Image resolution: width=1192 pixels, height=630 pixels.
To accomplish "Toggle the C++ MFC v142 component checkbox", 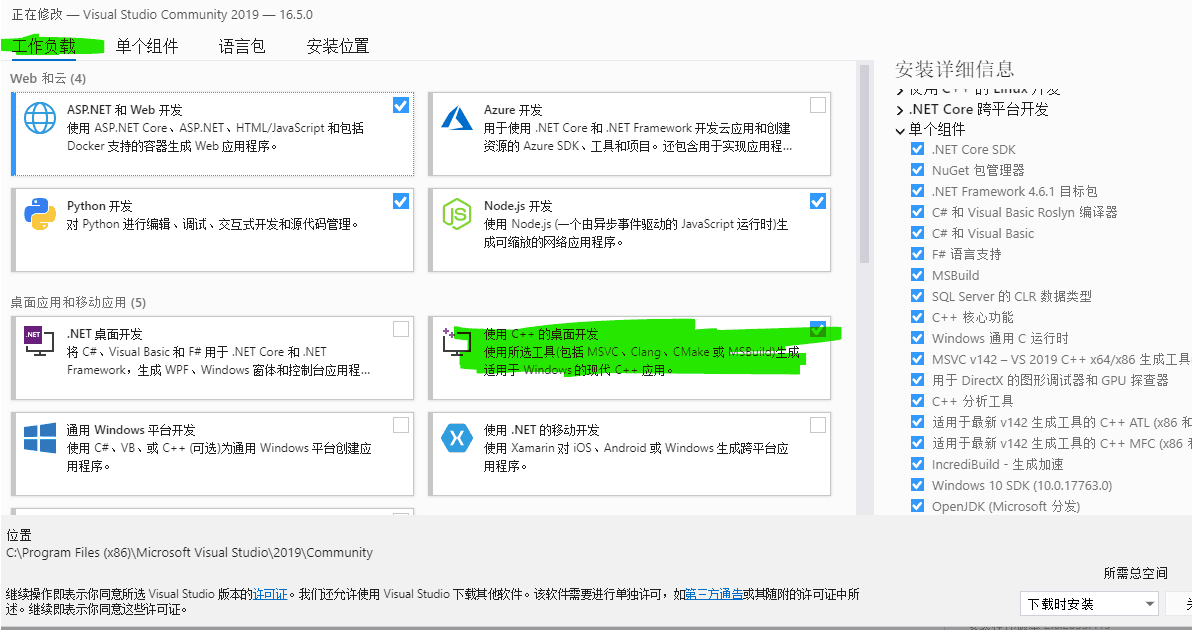I will [x=918, y=443].
